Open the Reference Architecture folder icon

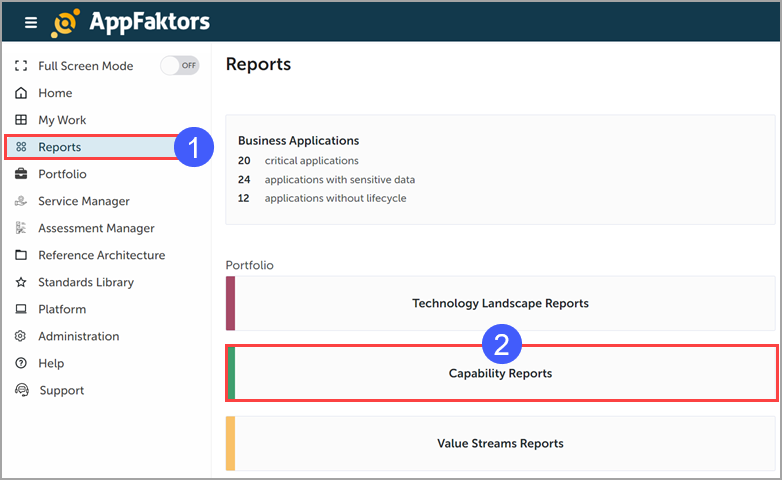point(21,255)
